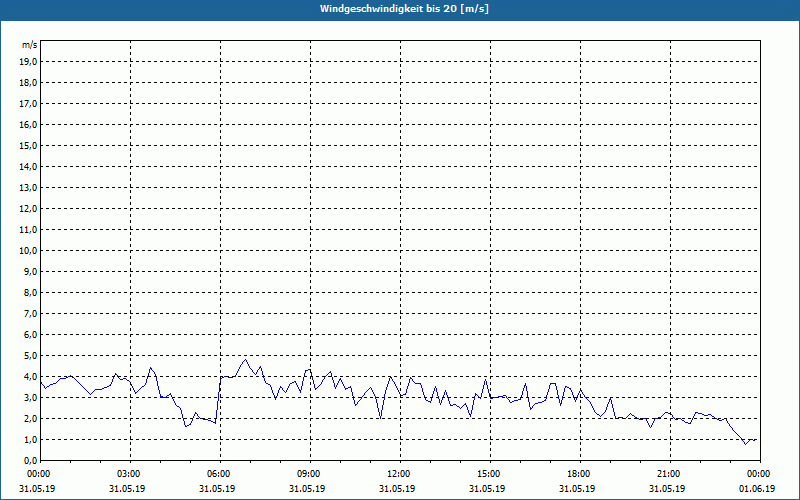Click the y-axis value '16,0'

pyautogui.click(x=28, y=124)
